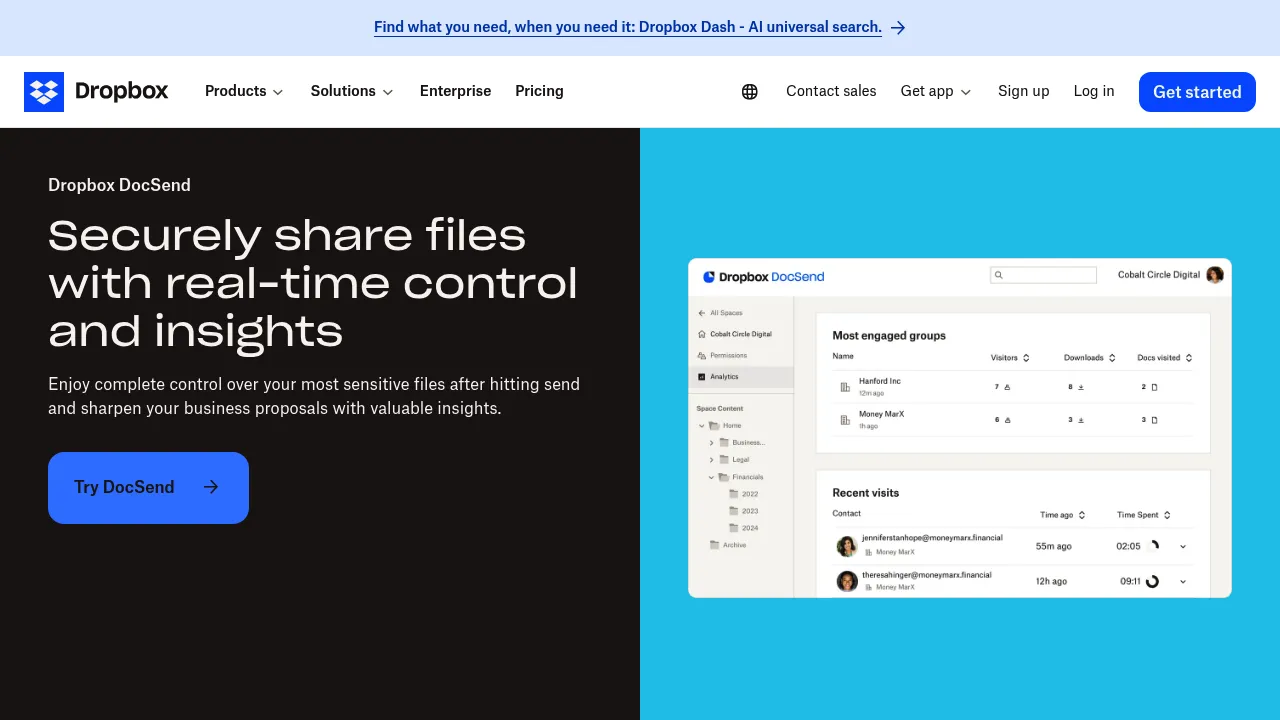Click the Dropbox DocSend eyebrow text
This screenshot has width=1280, height=720.
coord(119,185)
